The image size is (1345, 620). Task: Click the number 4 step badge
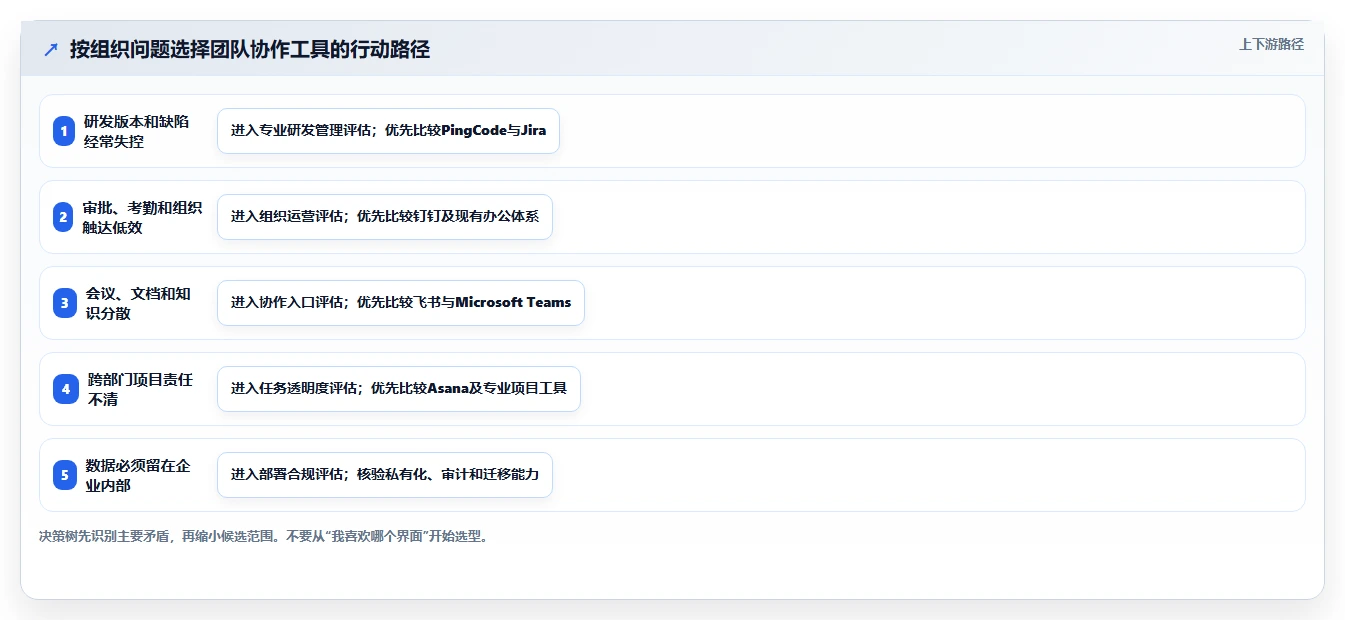tap(64, 389)
